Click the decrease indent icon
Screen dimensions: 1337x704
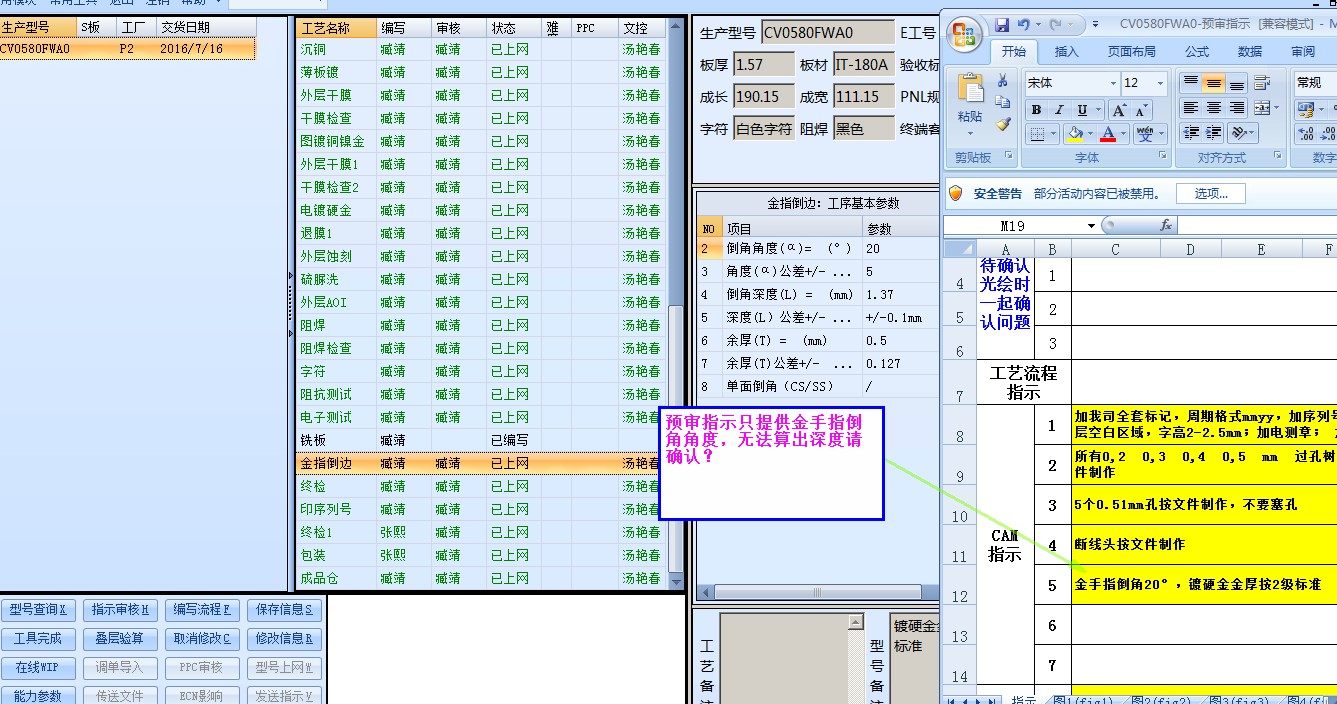[1190, 132]
